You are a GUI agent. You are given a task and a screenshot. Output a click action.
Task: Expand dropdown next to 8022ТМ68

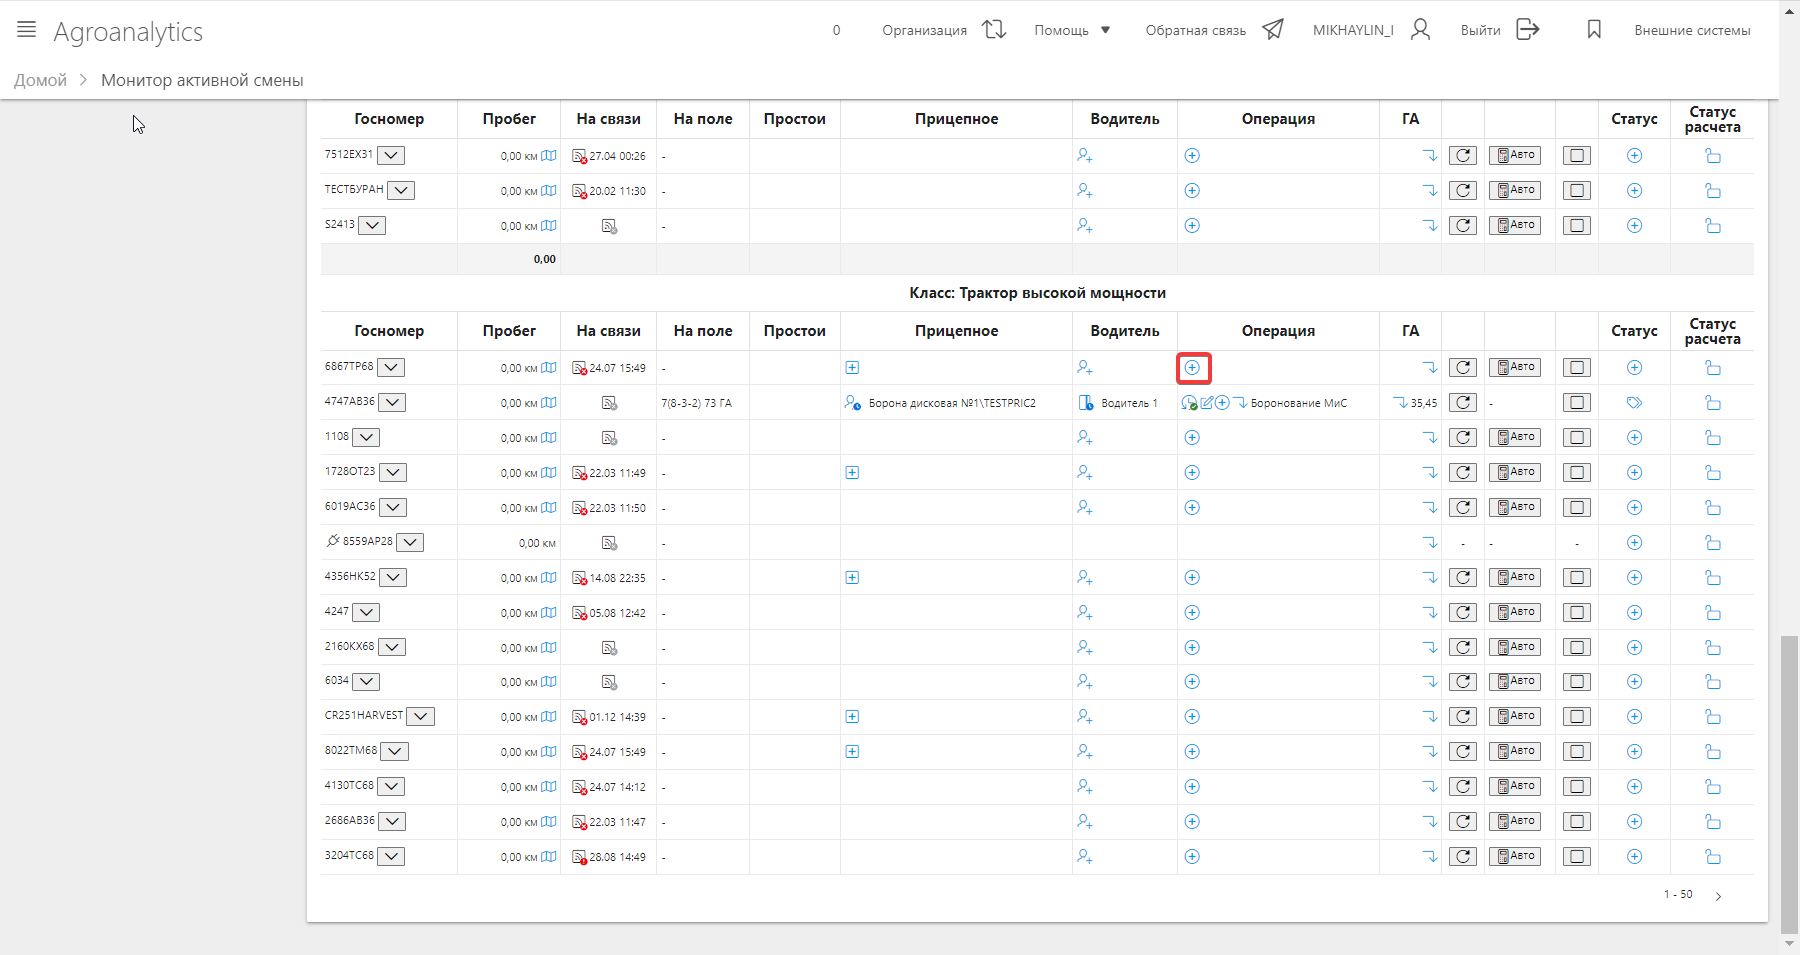pyautogui.click(x=395, y=751)
